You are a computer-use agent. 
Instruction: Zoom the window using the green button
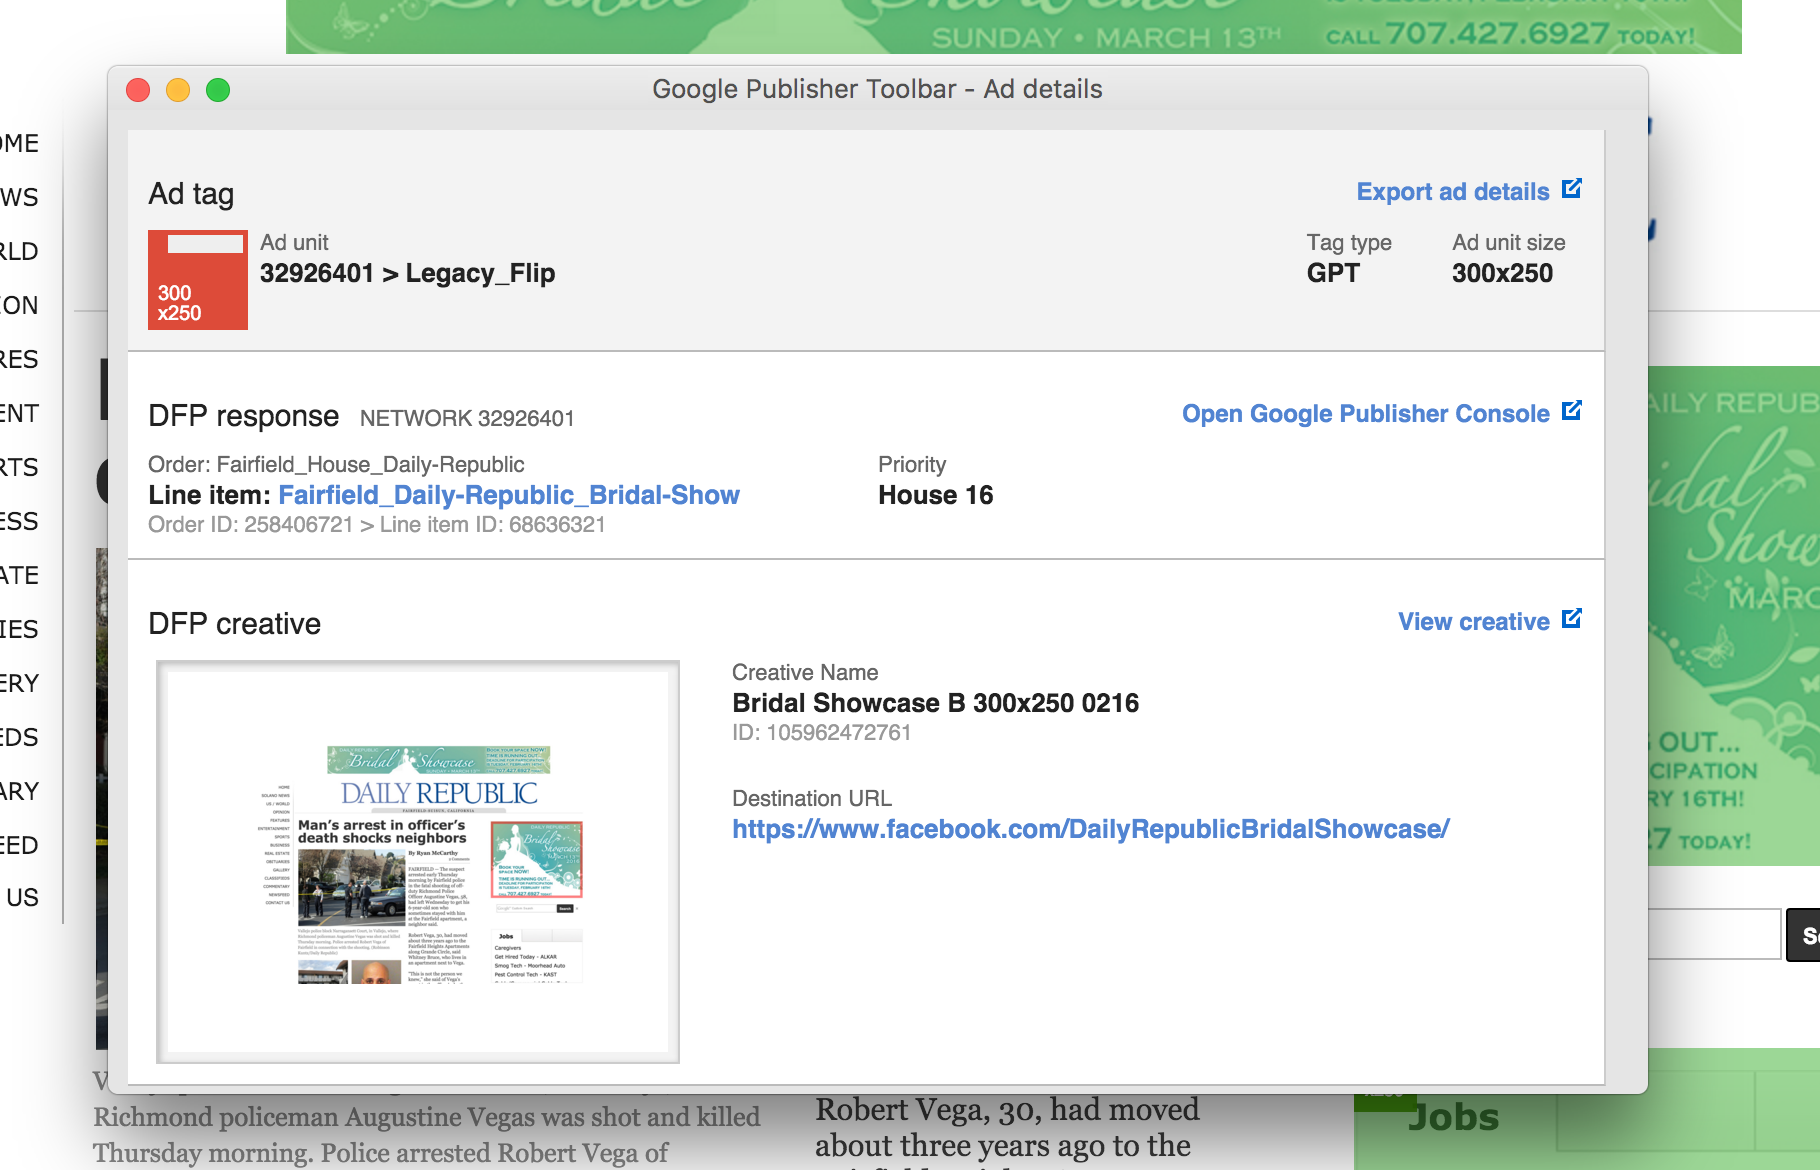click(218, 90)
